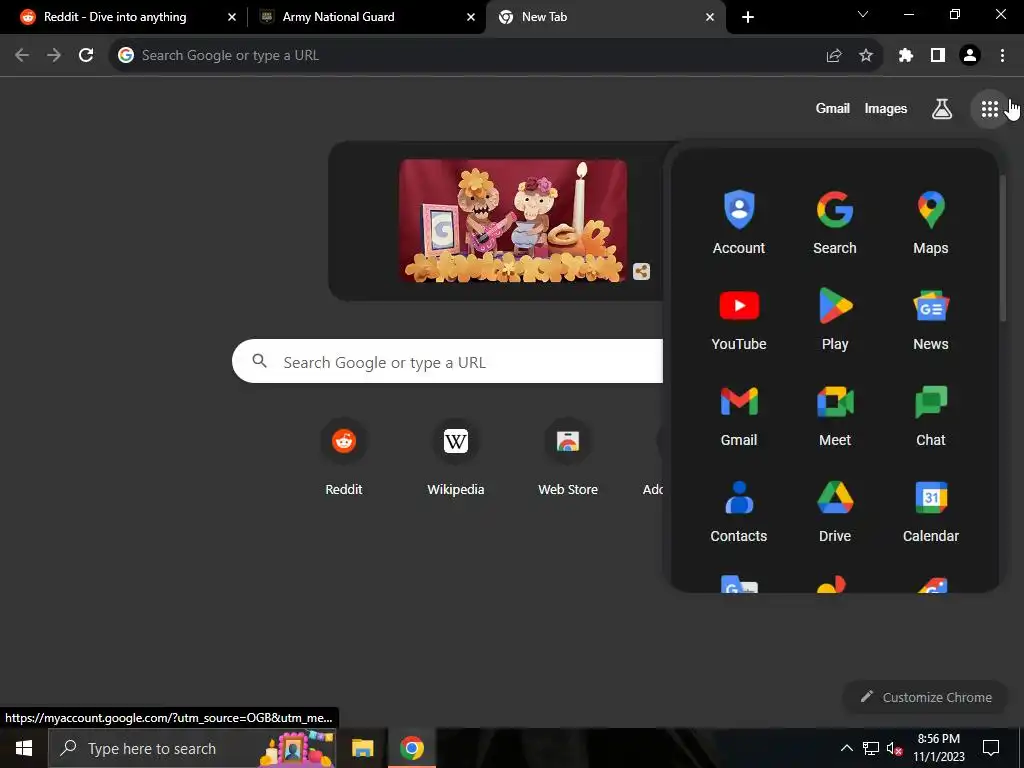Start Google Meet from the apps panel
This screenshot has height=768, width=1024.
pos(835,415)
